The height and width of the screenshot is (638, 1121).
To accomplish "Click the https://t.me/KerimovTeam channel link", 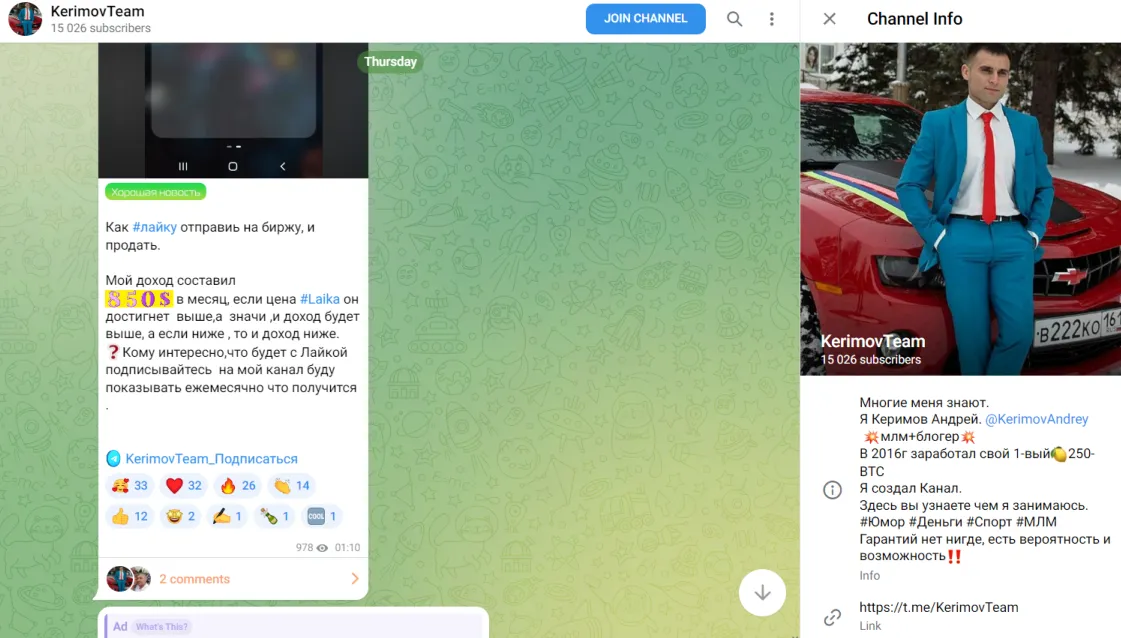I will 939,607.
